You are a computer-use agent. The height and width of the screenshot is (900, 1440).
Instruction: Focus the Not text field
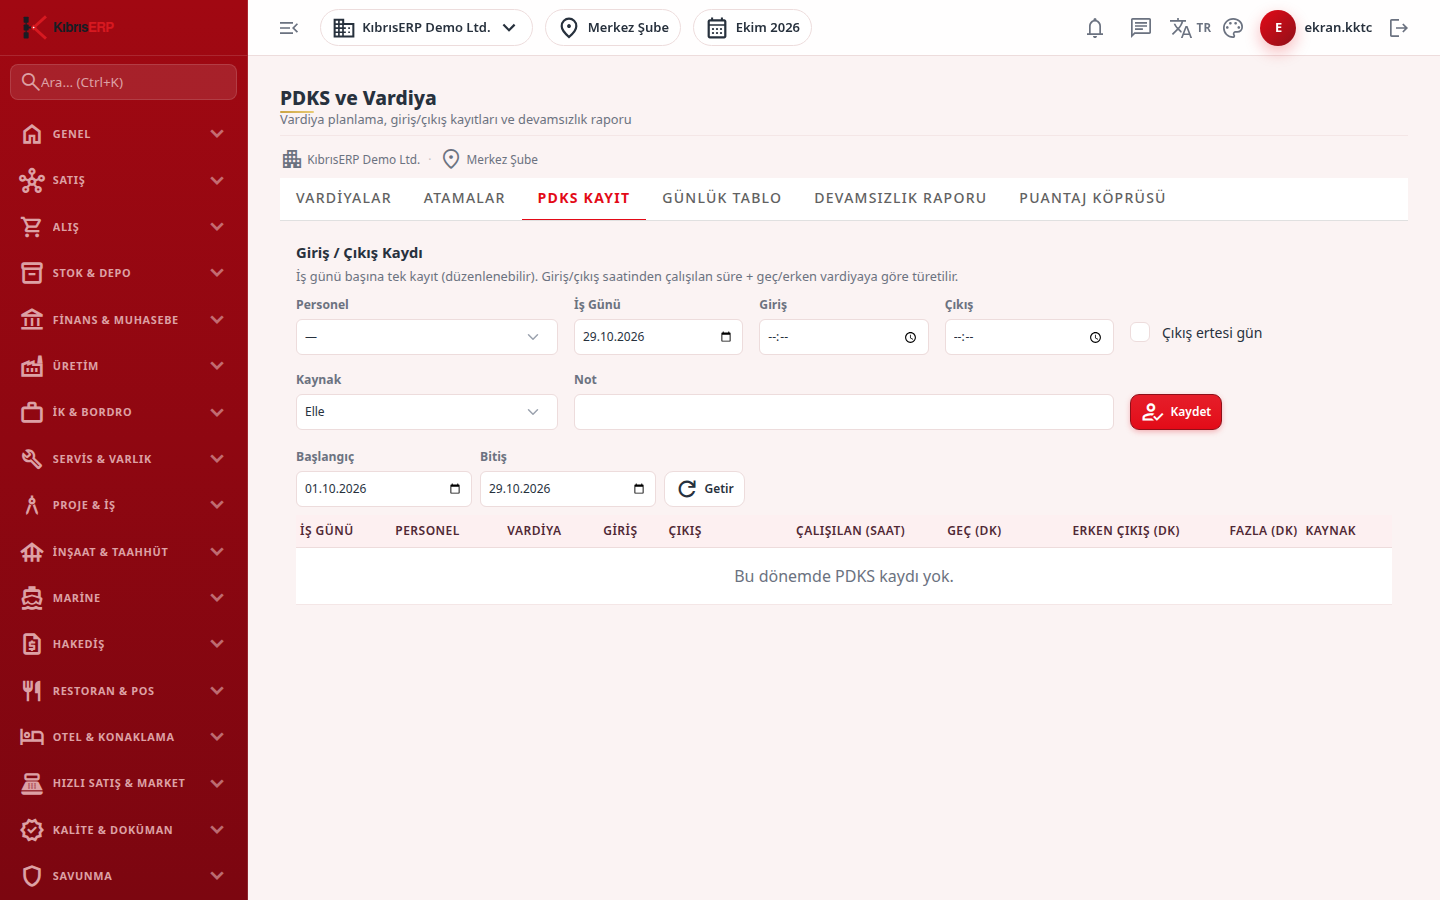pyautogui.click(x=844, y=412)
